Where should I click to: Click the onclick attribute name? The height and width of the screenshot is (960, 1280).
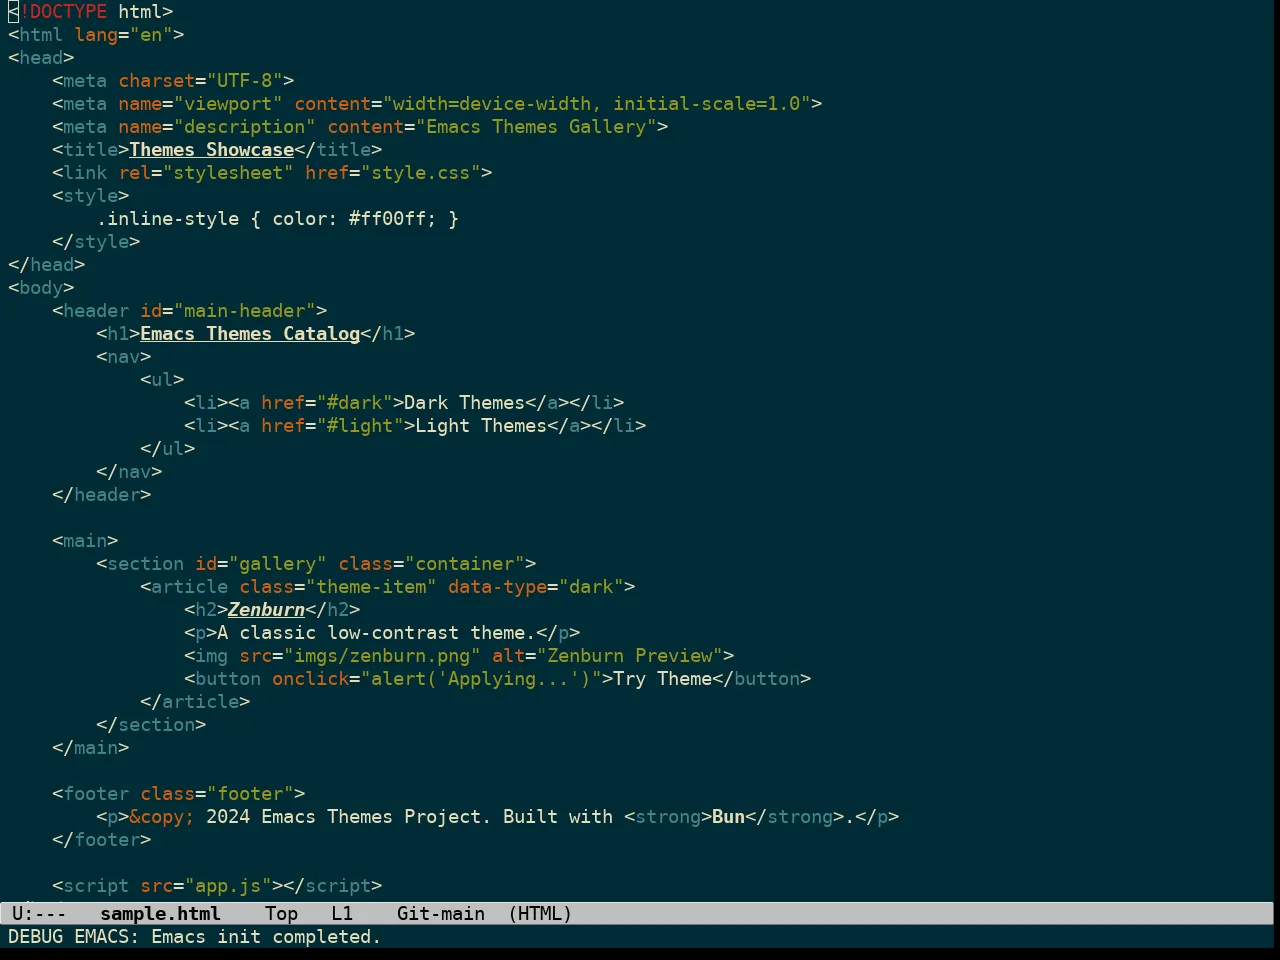point(310,678)
